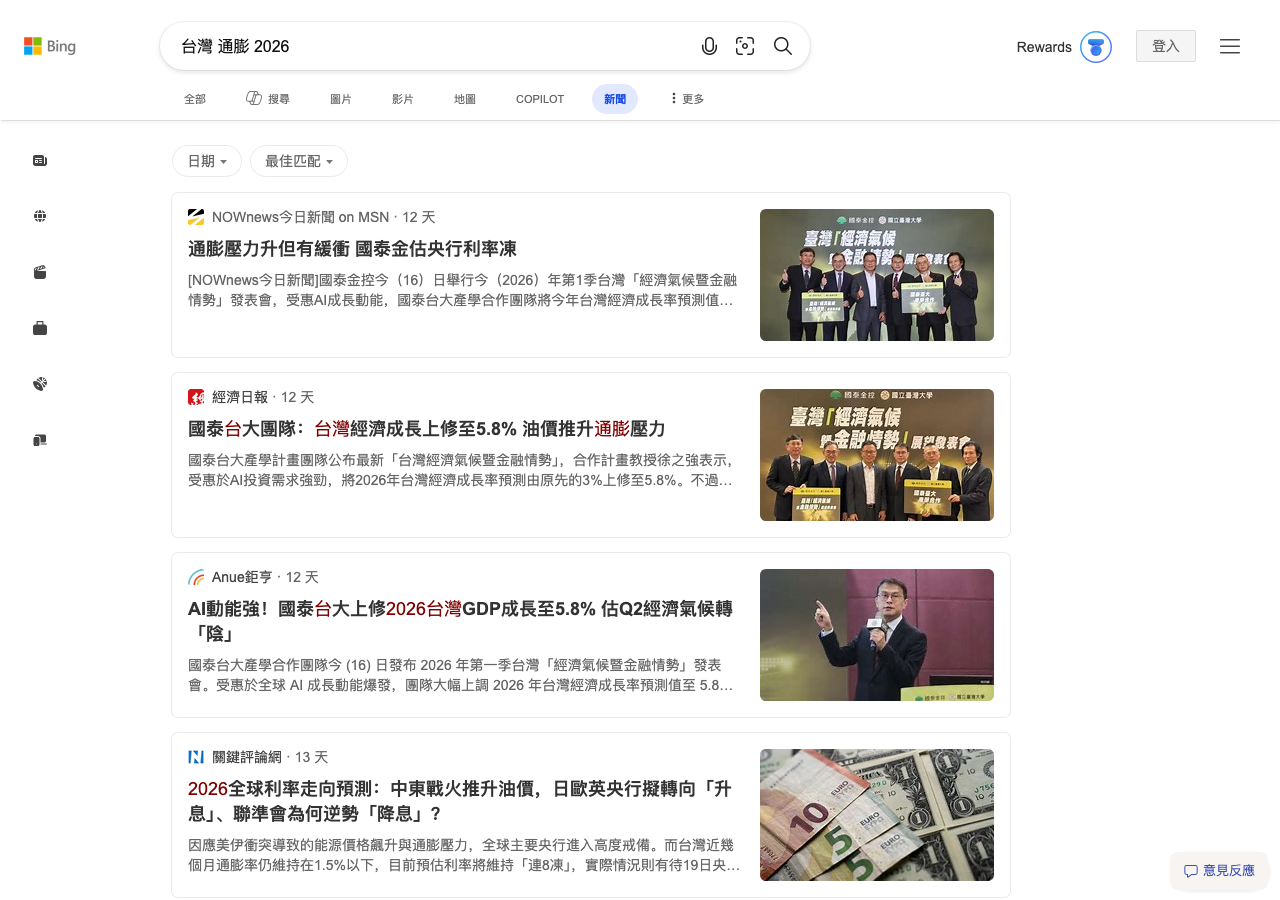
Task: Open the 更多 more tabs menu
Action: pos(687,99)
